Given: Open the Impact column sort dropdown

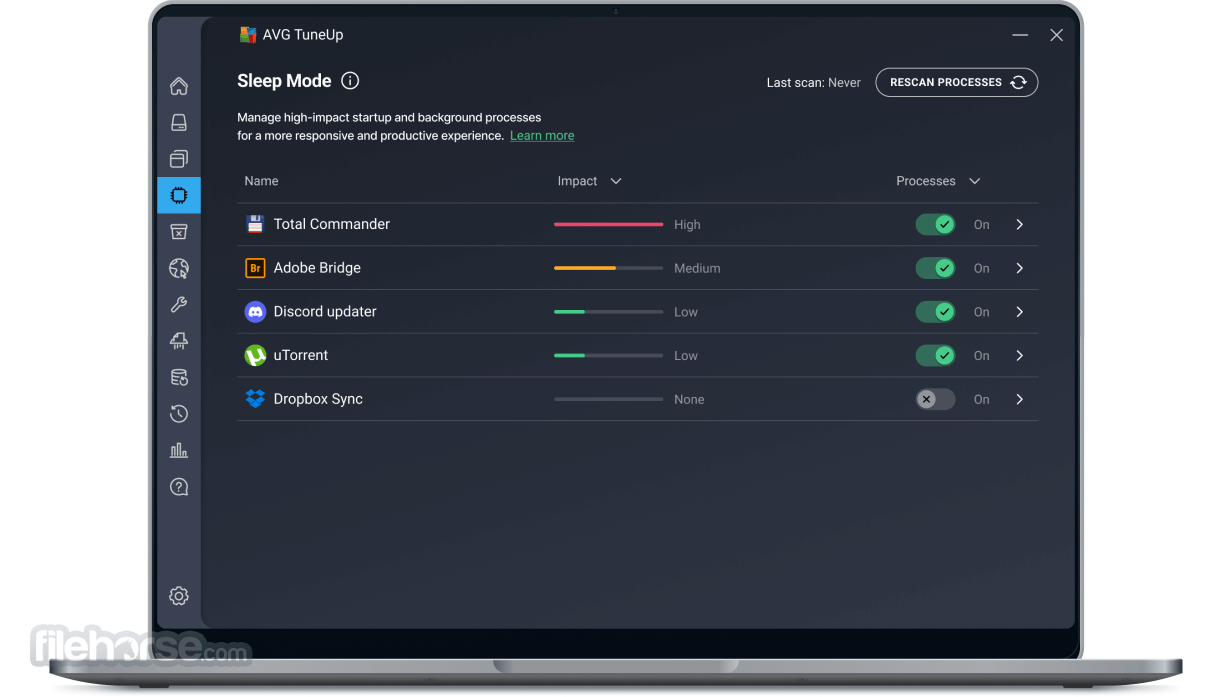Looking at the screenshot, I should [x=616, y=181].
